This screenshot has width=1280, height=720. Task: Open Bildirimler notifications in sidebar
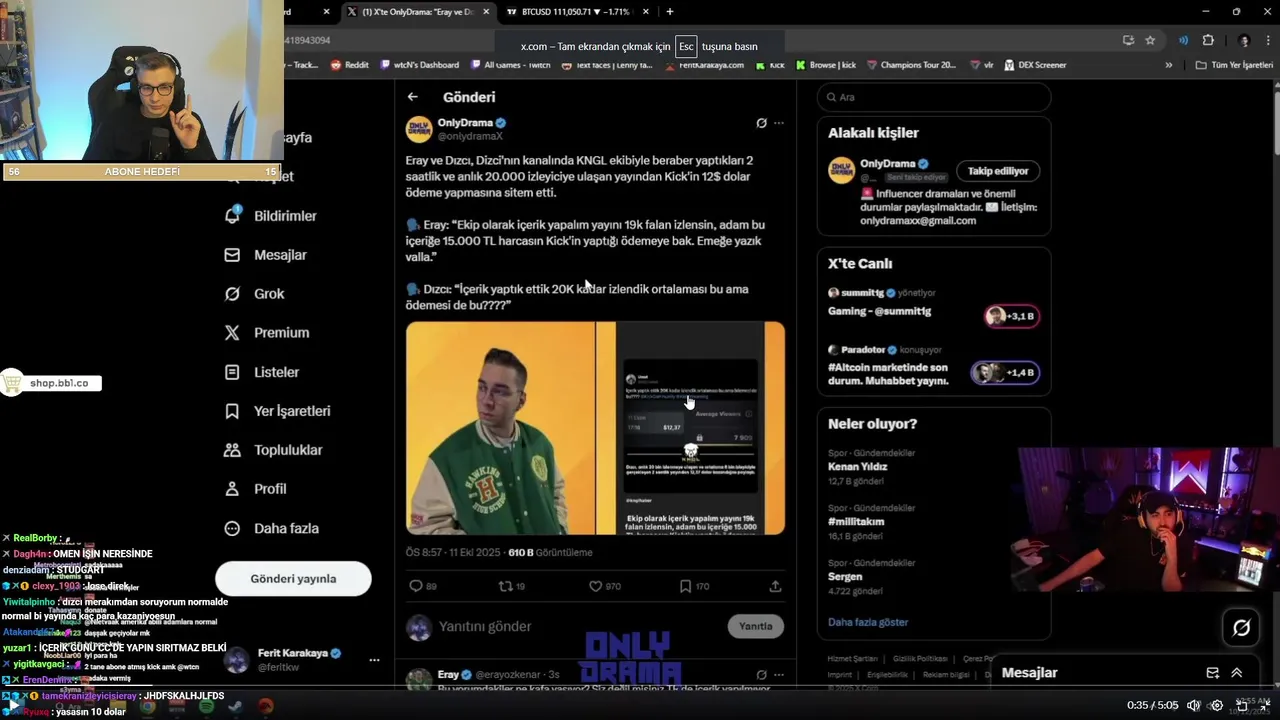[272, 216]
